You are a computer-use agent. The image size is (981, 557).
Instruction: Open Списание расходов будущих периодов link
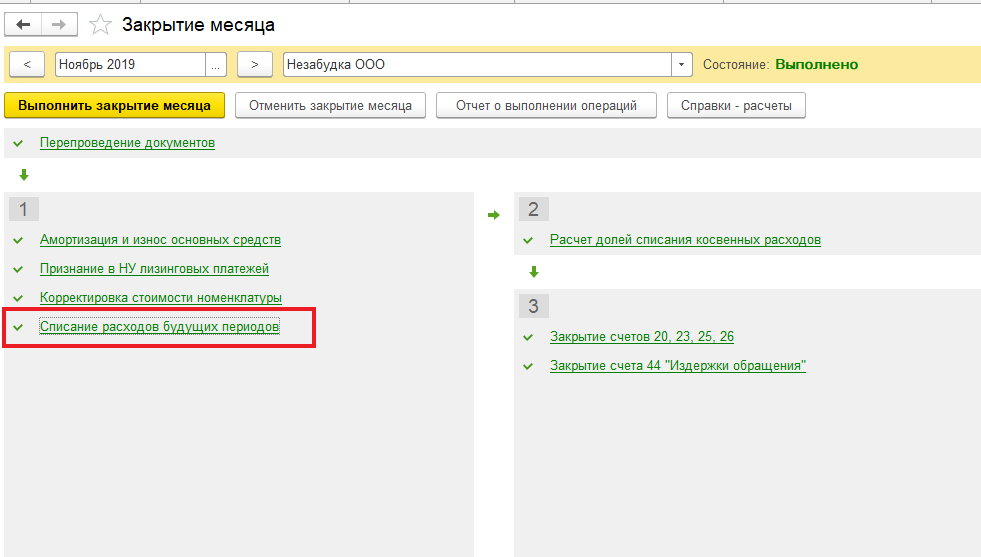160,327
